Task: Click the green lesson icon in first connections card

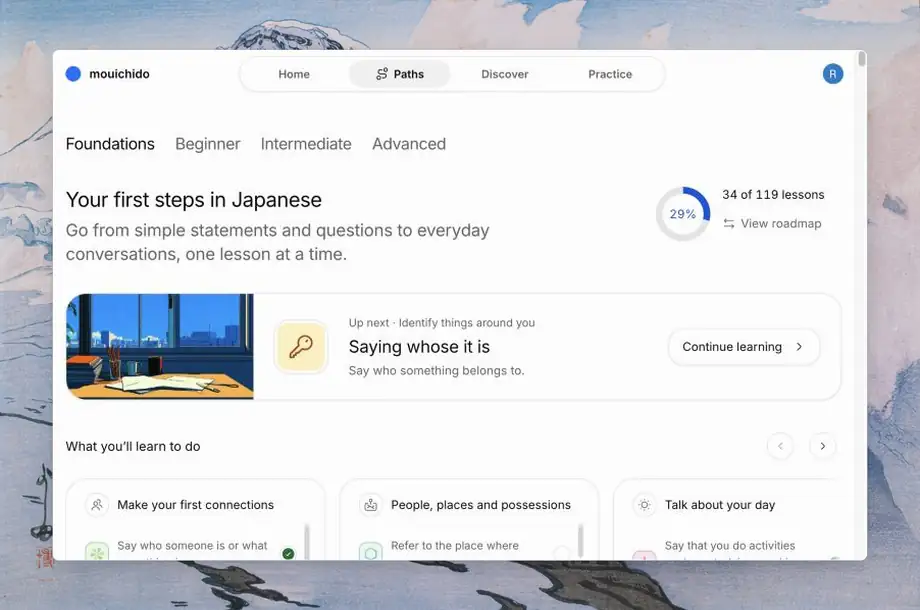Action: coord(97,551)
